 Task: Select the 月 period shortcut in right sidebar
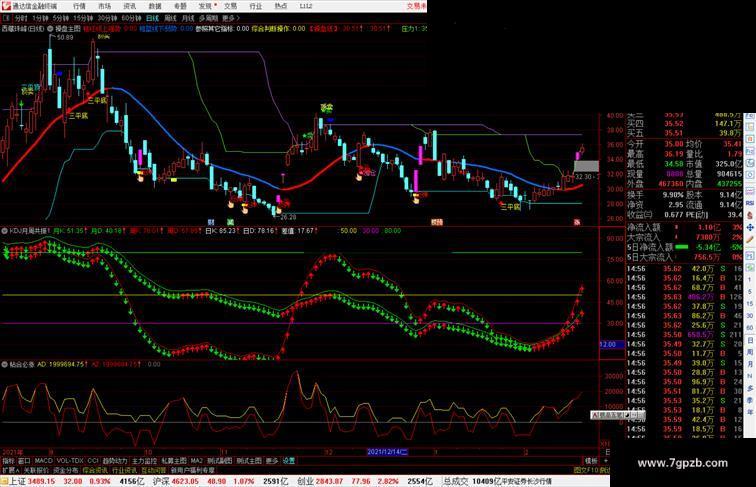(750, 365)
